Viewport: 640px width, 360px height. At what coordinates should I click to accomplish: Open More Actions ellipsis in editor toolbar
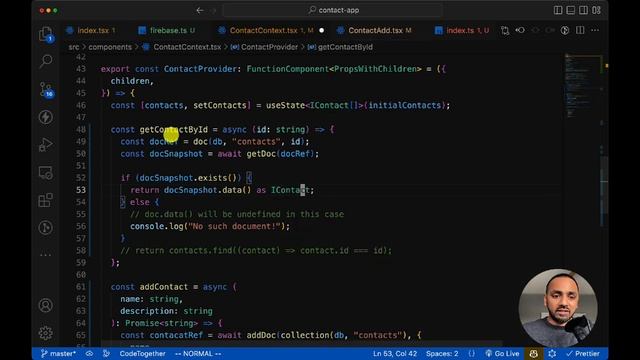(x=595, y=30)
